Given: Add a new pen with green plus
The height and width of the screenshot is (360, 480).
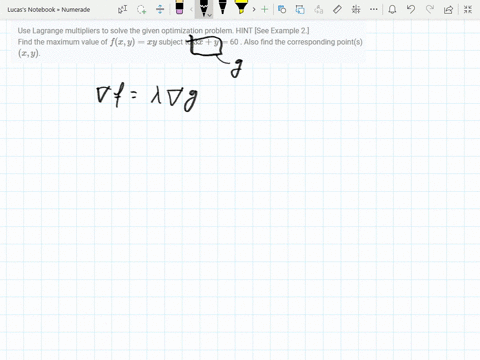Looking at the screenshot, I should 265,9.
